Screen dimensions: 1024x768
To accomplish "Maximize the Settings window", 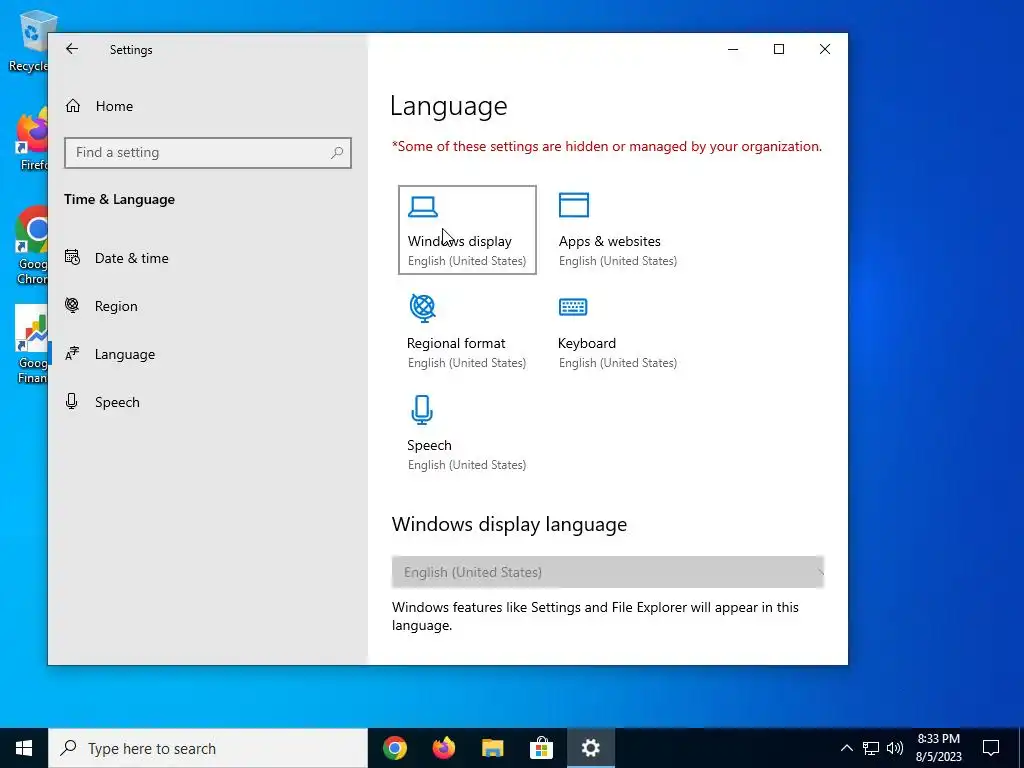I will pyautogui.click(x=778, y=49).
